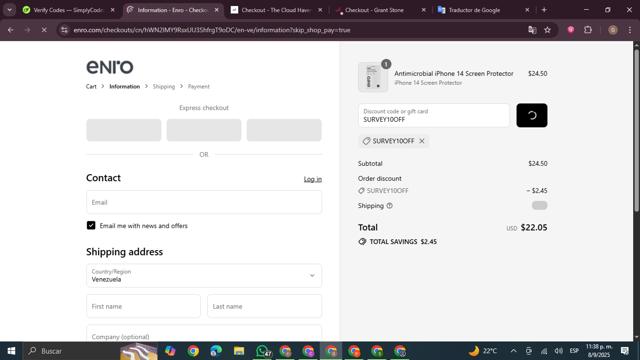
Task: Open the tab search dropdown arrow
Action: coord(9,10)
